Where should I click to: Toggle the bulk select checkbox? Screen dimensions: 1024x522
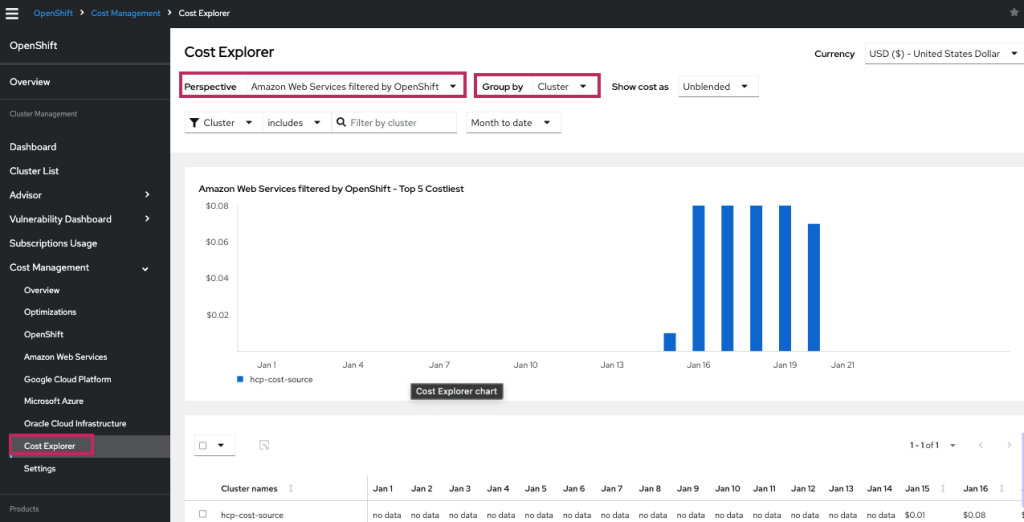click(x=203, y=446)
